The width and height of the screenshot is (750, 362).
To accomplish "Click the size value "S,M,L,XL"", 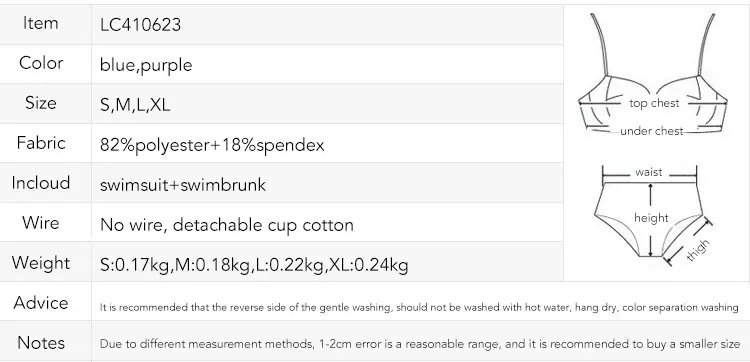I will point(135,105).
